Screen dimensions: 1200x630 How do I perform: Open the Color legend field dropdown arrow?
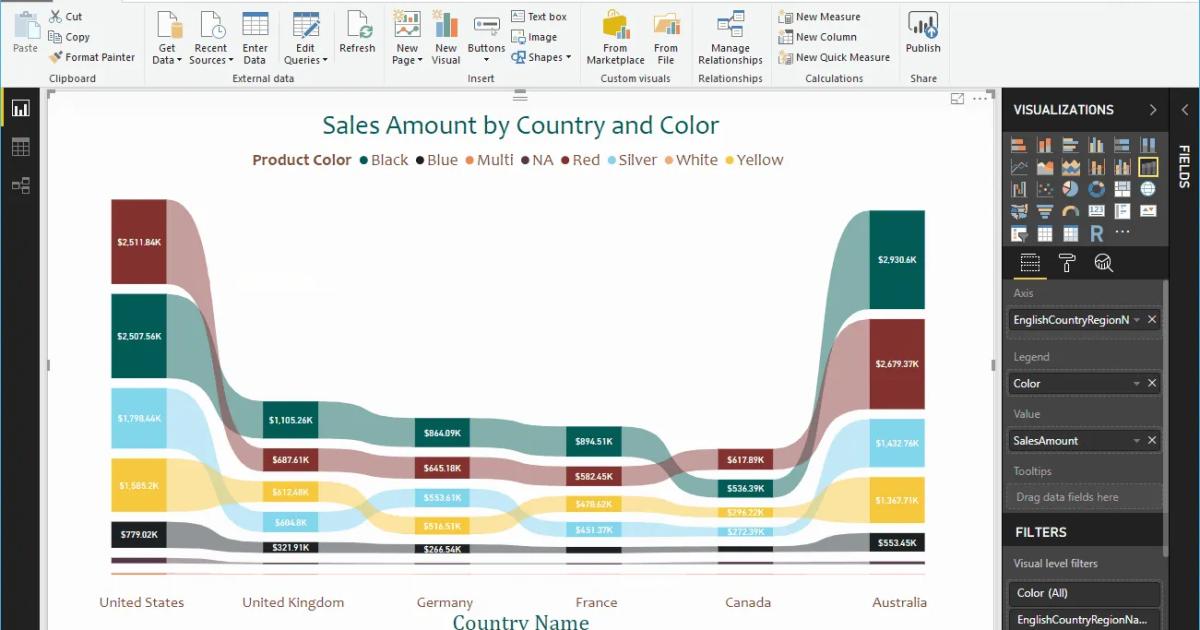point(1136,383)
